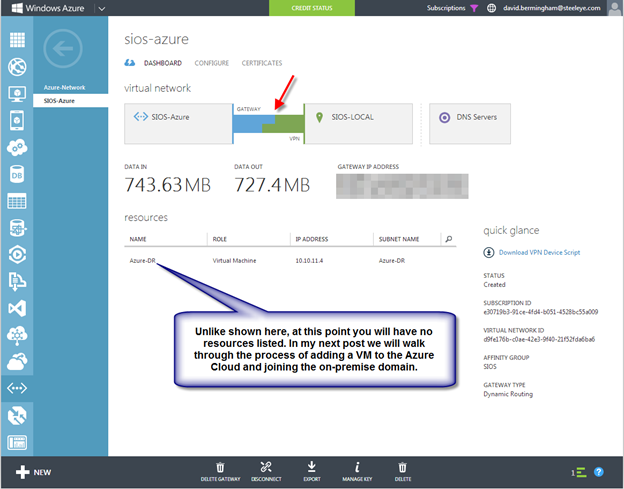
Task: Select the Networks icon in the sidebar
Action: point(16,388)
